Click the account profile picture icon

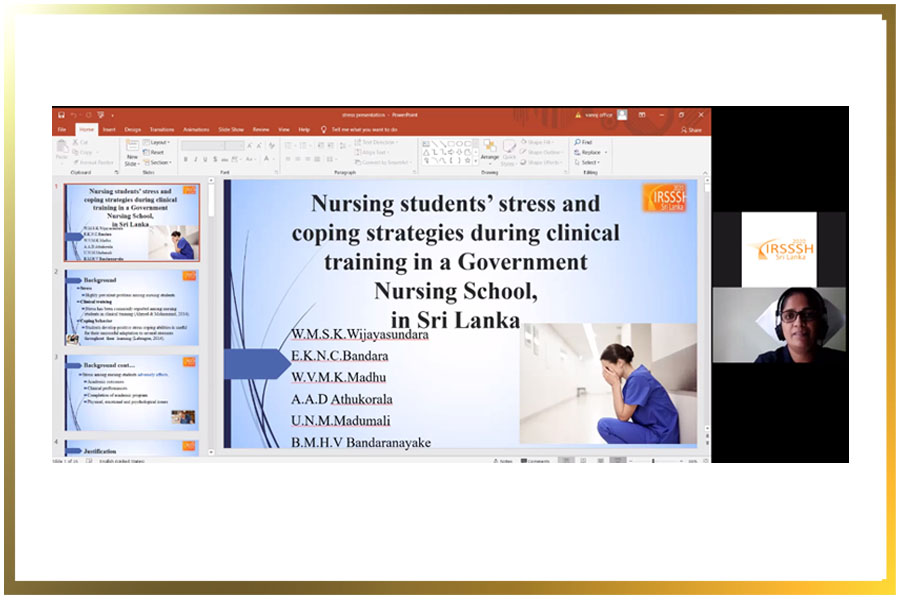622,115
